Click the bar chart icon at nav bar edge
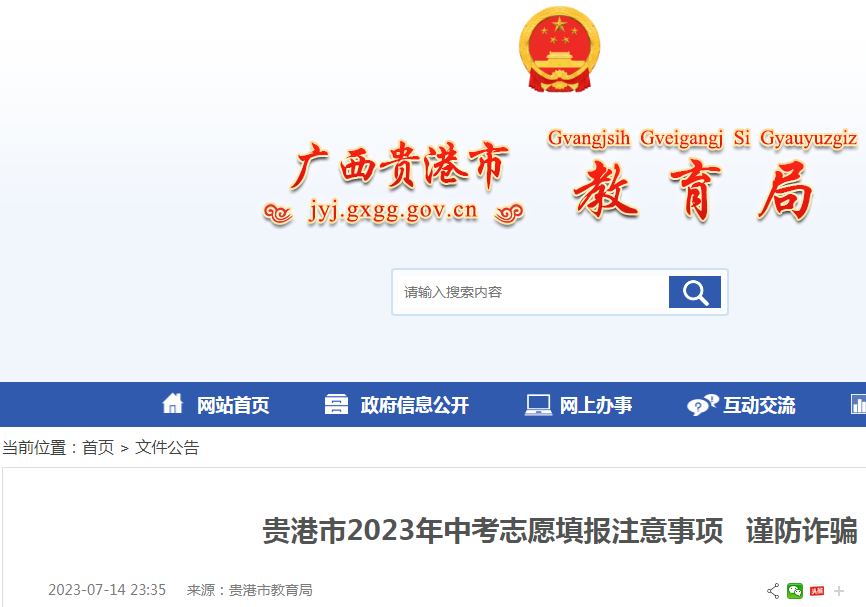Screen dimensions: 866x607 click(x=858, y=404)
